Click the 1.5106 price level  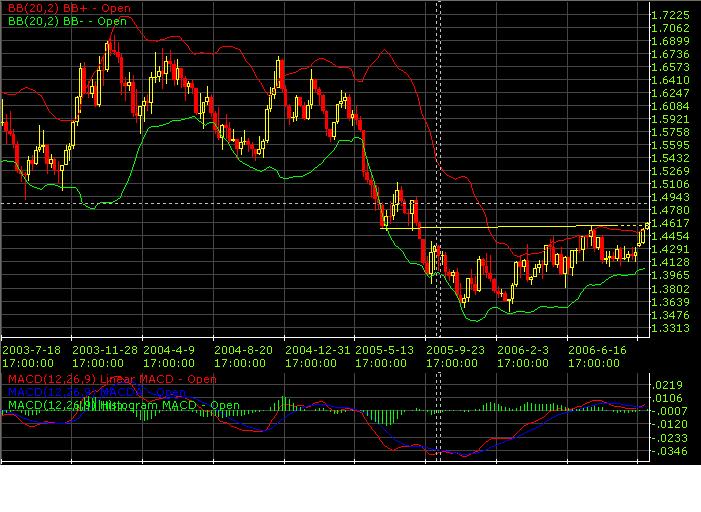coord(670,184)
